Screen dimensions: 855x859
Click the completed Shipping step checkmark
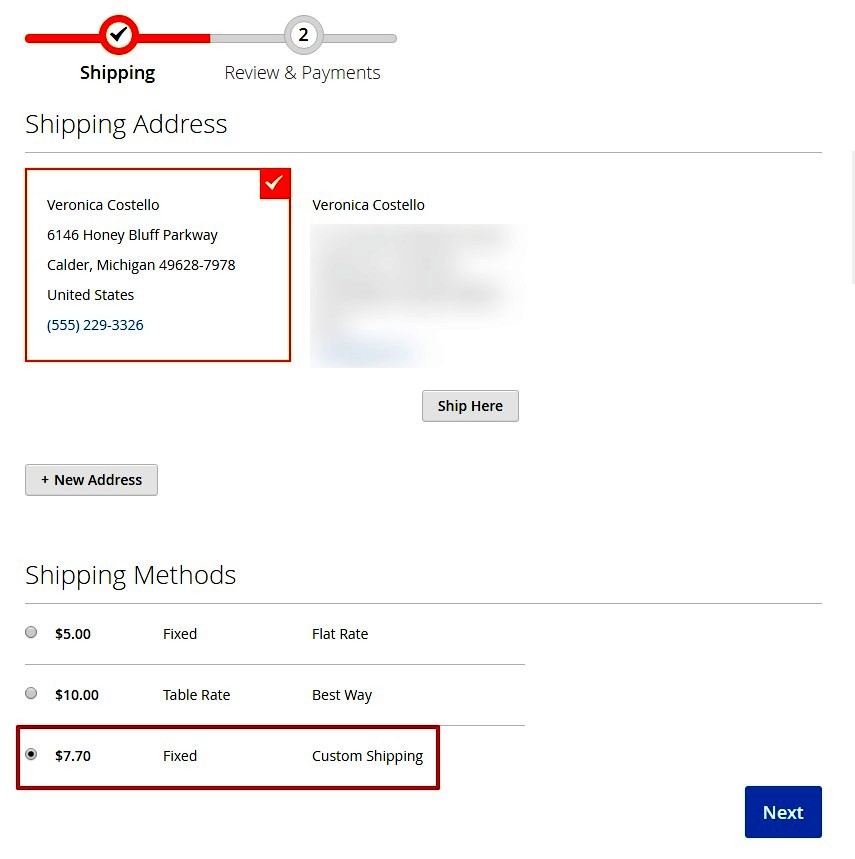pyautogui.click(x=118, y=35)
